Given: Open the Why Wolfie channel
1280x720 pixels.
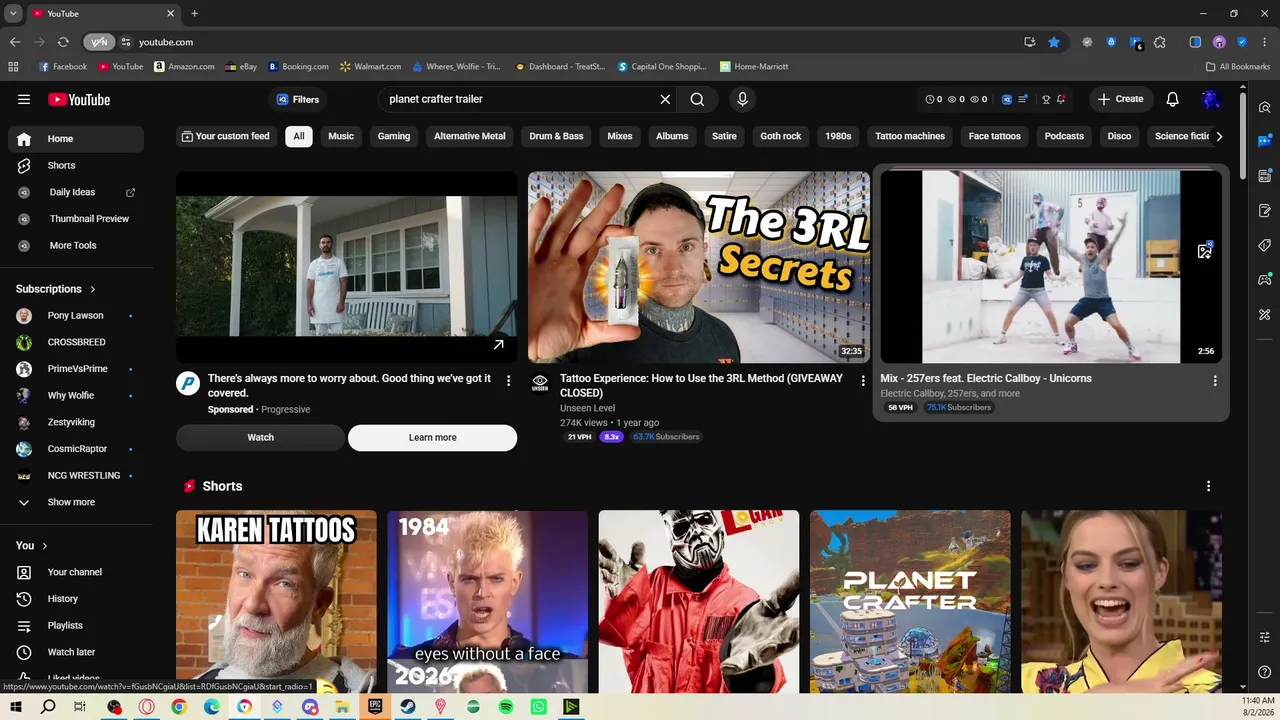Looking at the screenshot, I should pyautogui.click(x=76, y=395).
